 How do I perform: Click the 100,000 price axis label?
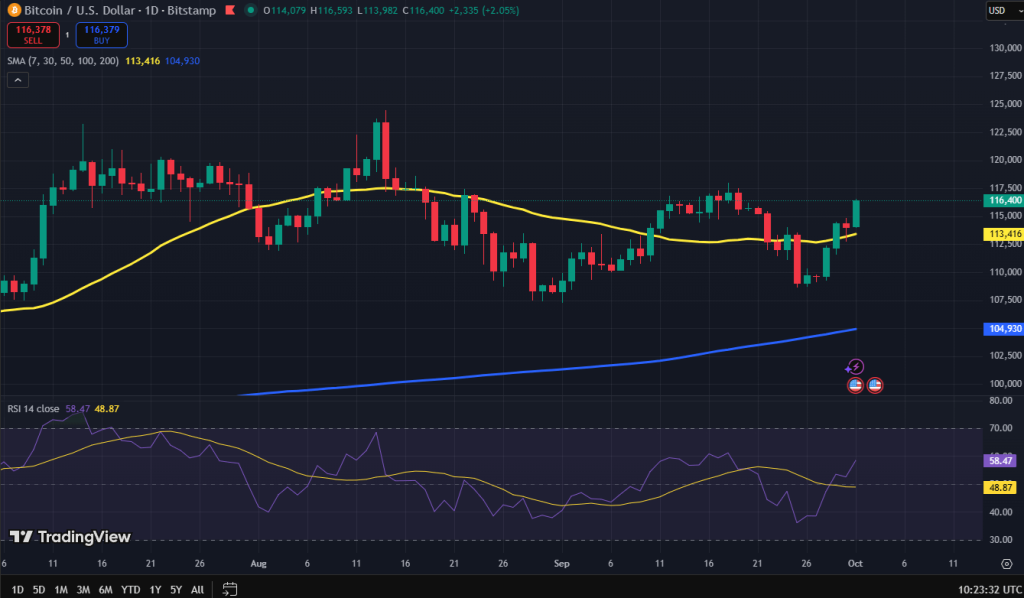[1006, 383]
